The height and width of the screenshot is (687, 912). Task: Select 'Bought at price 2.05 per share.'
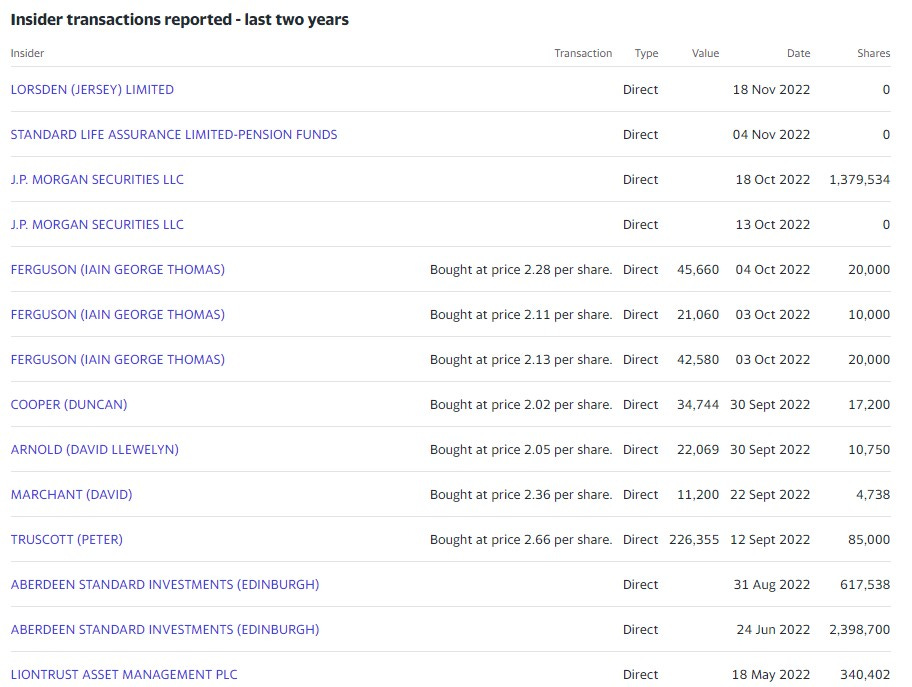521,450
